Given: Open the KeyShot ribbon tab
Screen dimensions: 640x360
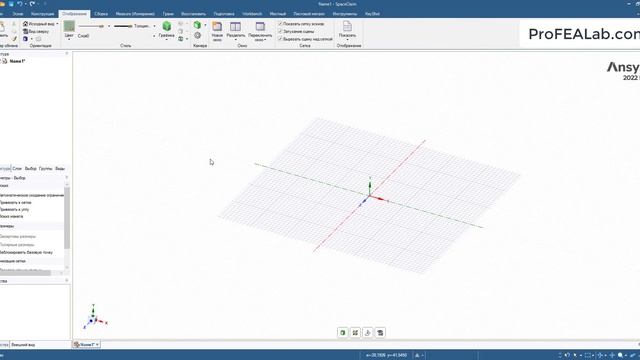Looking at the screenshot, I should point(372,14).
